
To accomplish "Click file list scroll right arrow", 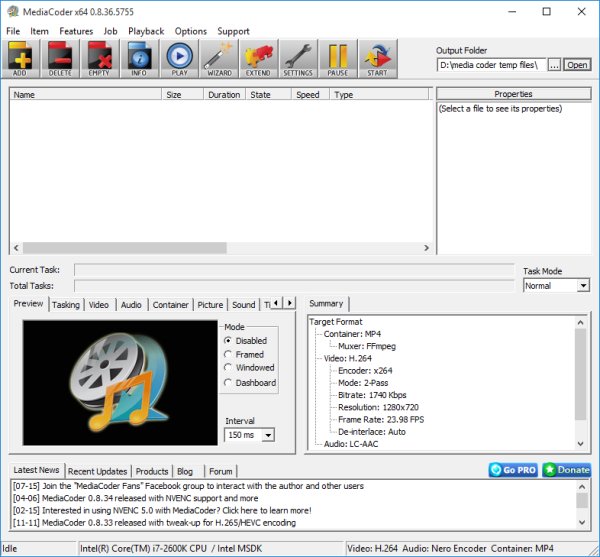I will [426, 248].
